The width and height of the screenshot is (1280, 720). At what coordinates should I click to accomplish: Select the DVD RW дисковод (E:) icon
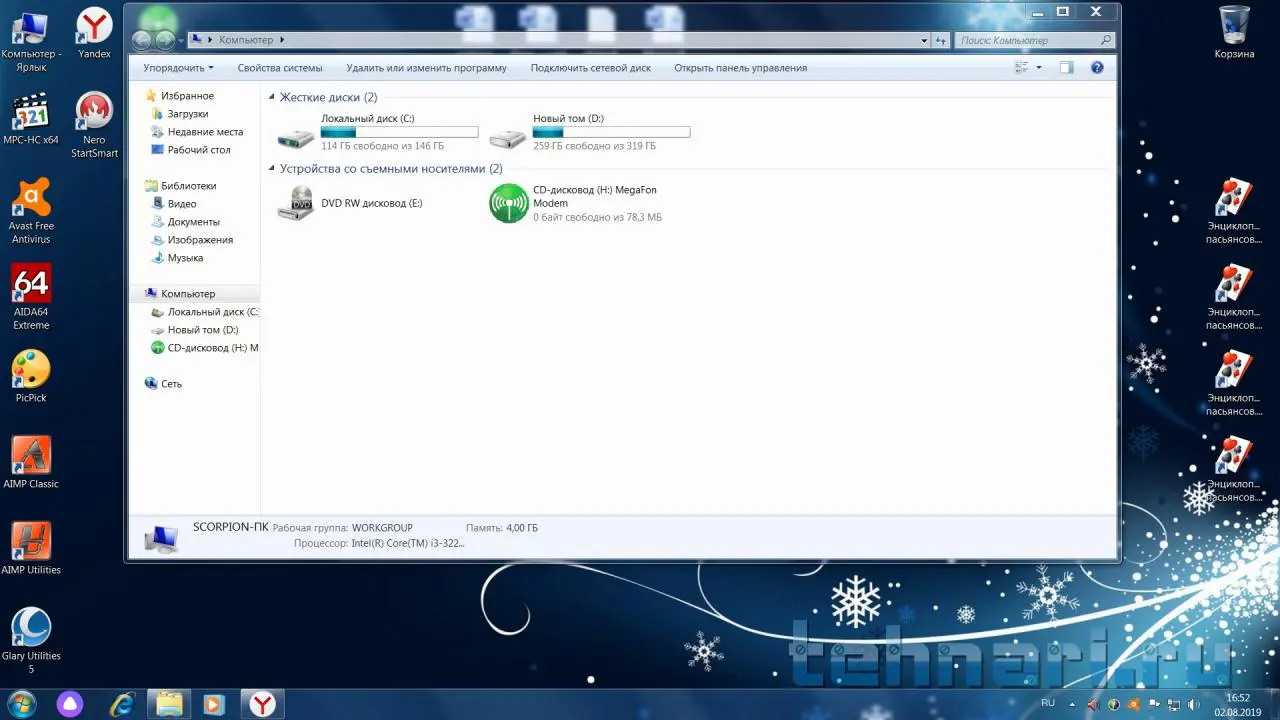[296, 203]
